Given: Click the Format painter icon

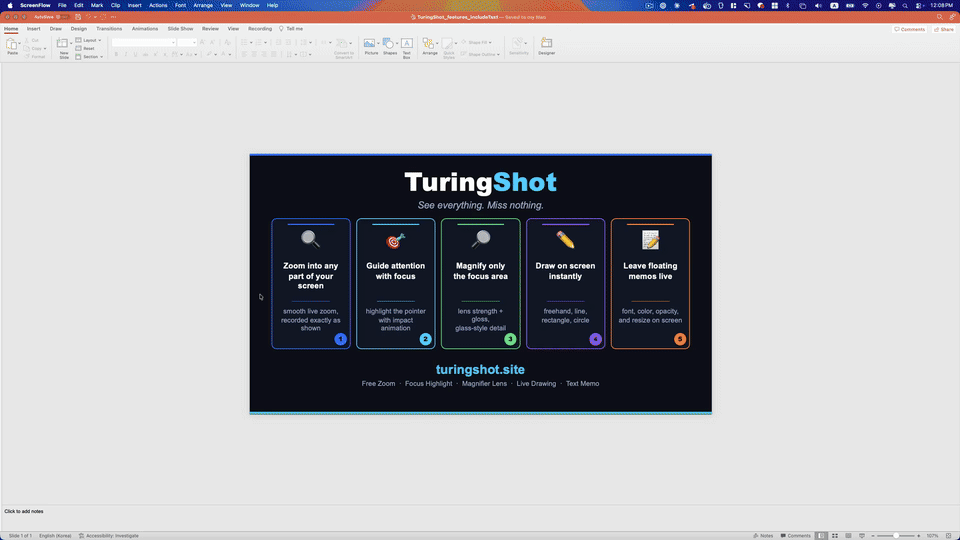Looking at the screenshot, I should (x=27, y=56).
